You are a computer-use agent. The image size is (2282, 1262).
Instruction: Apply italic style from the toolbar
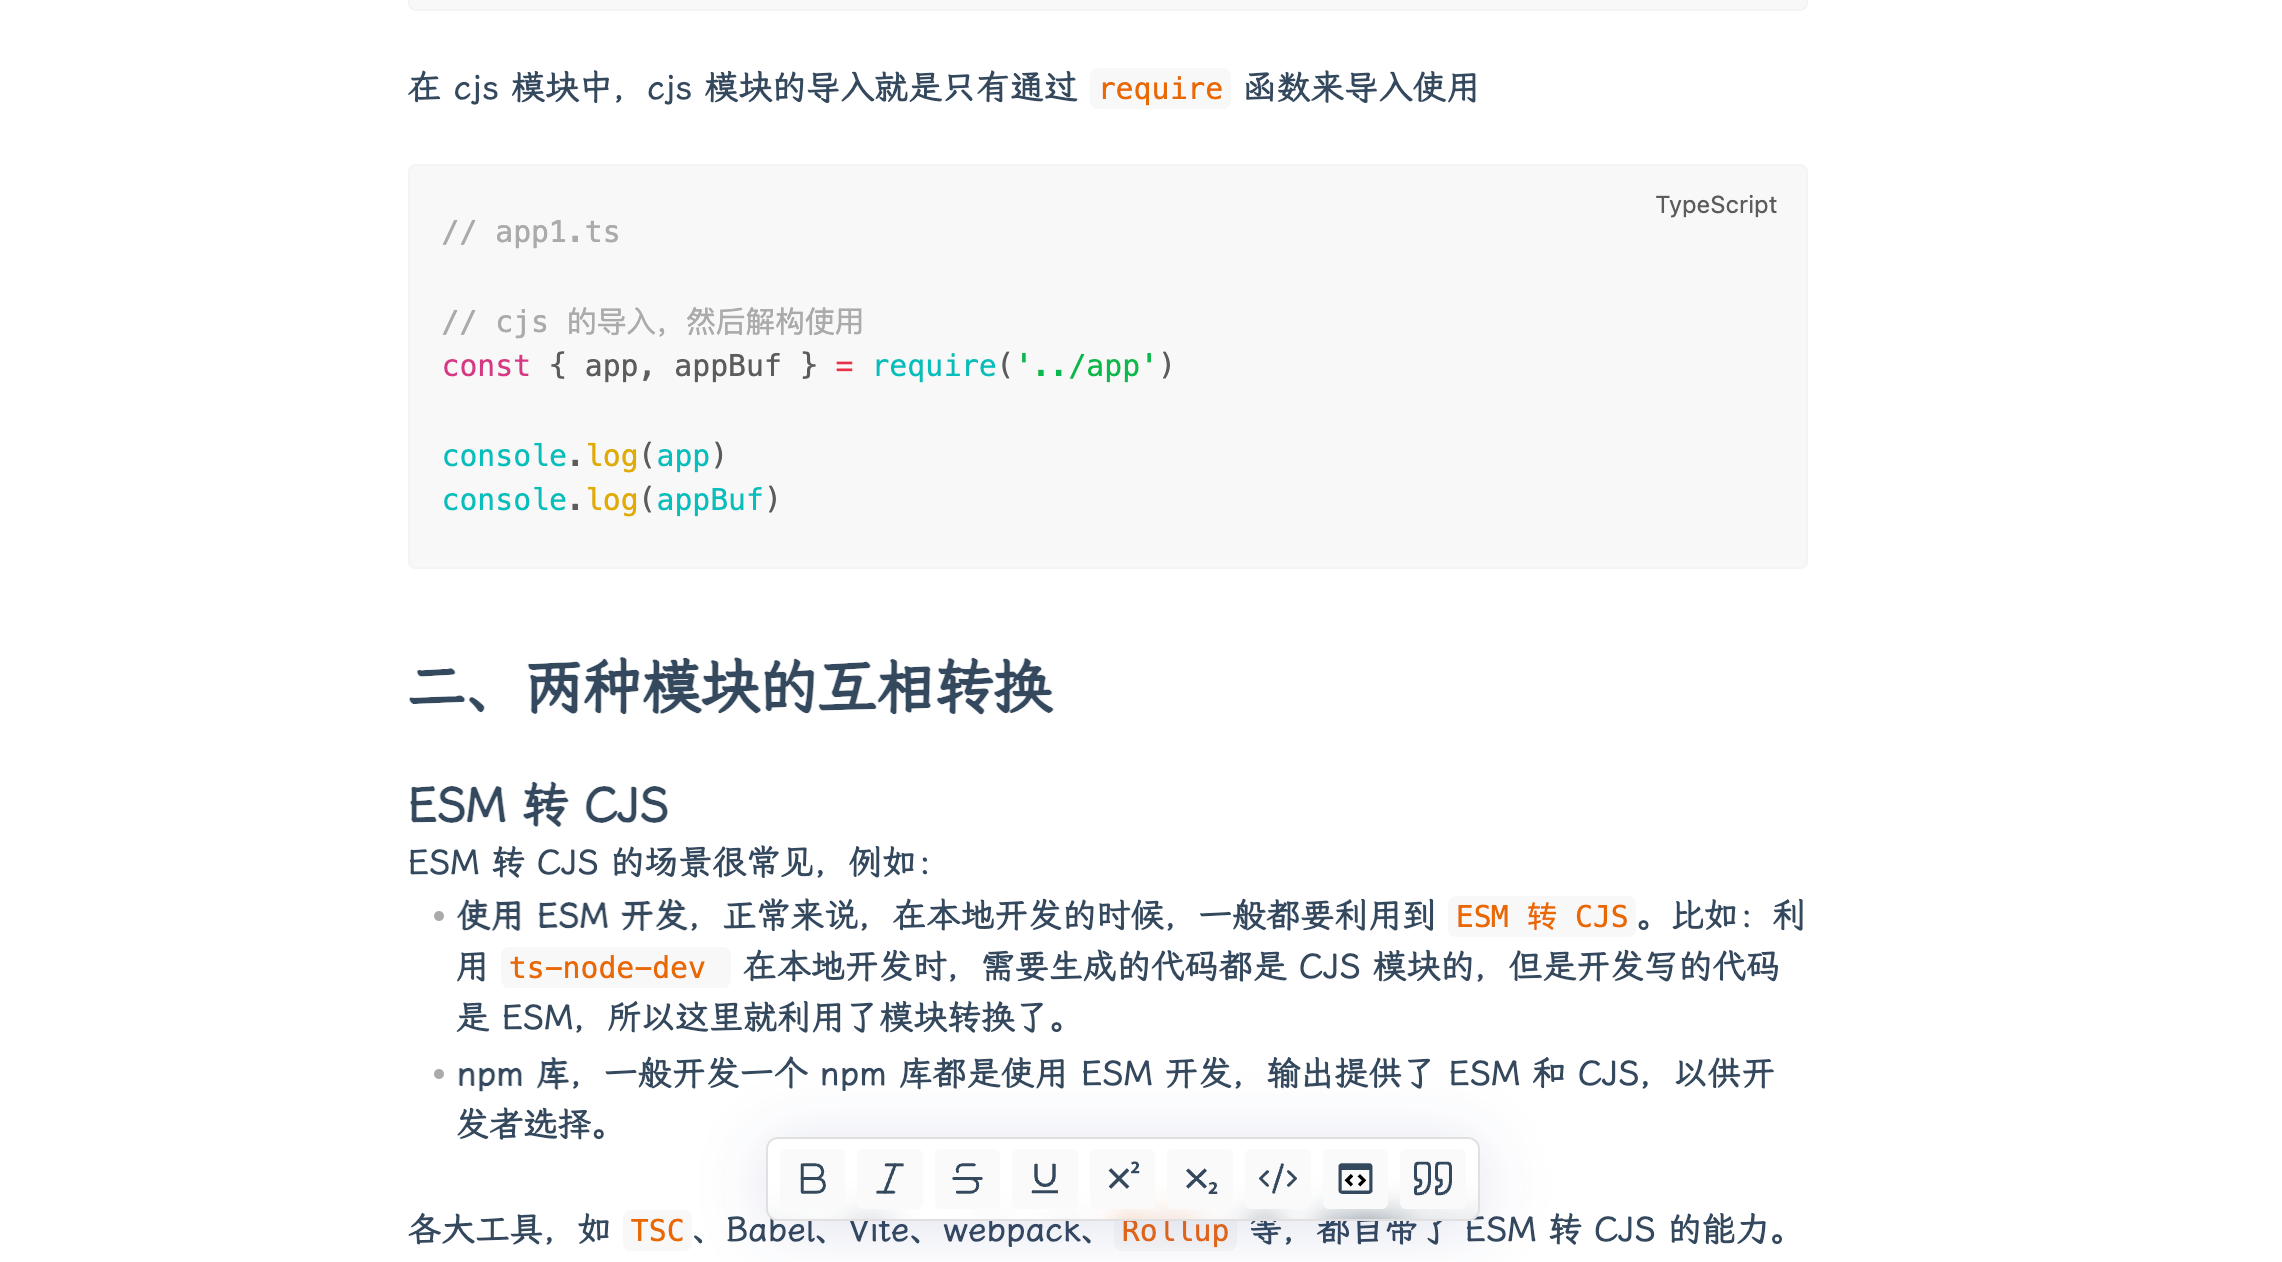(889, 1179)
